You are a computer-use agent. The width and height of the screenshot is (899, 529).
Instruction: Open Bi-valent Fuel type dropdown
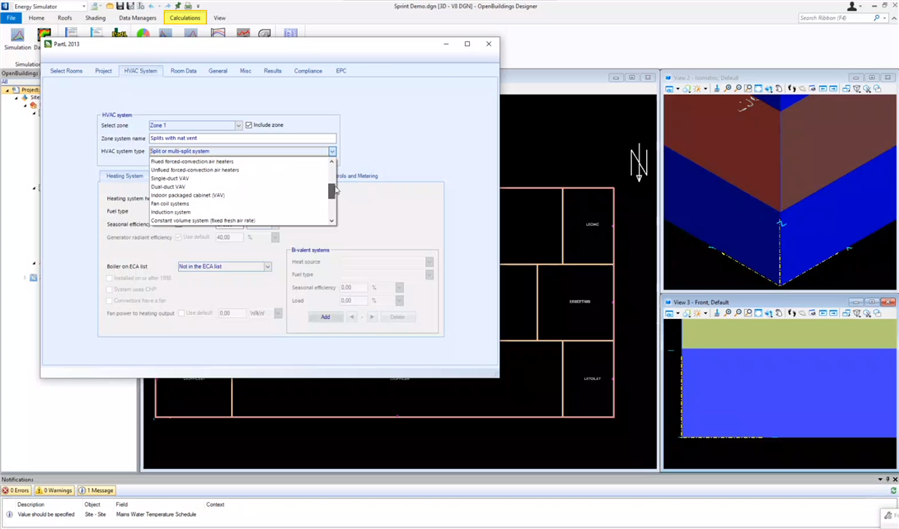tap(429, 275)
